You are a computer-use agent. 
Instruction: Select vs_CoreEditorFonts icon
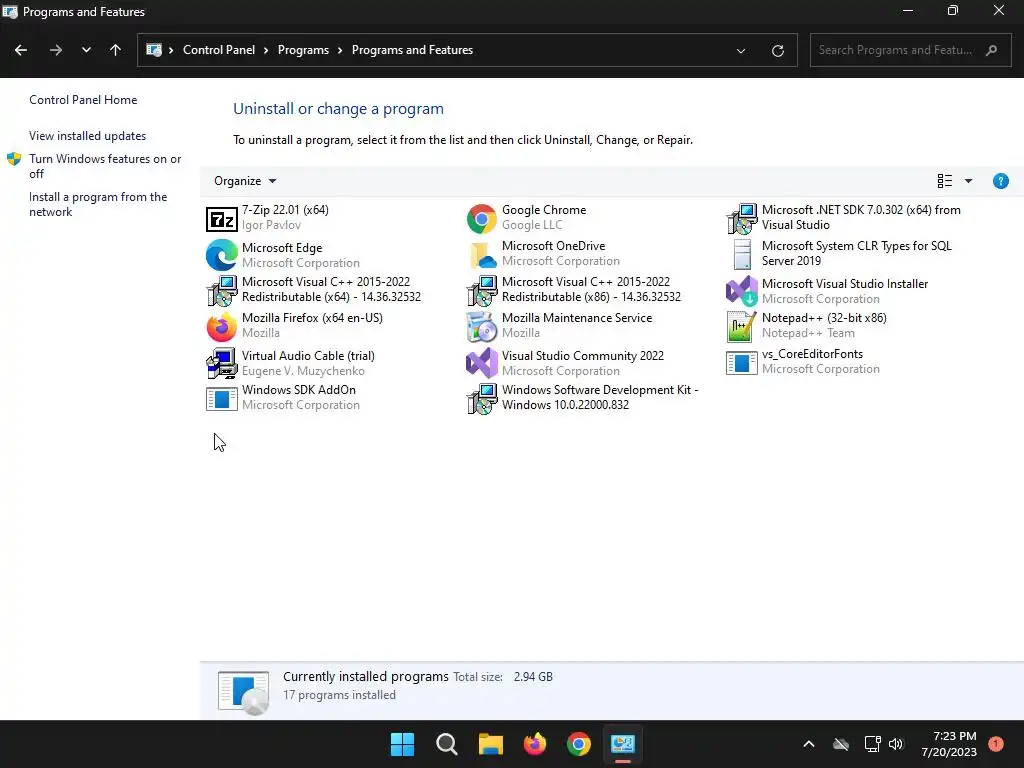click(x=742, y=362)
